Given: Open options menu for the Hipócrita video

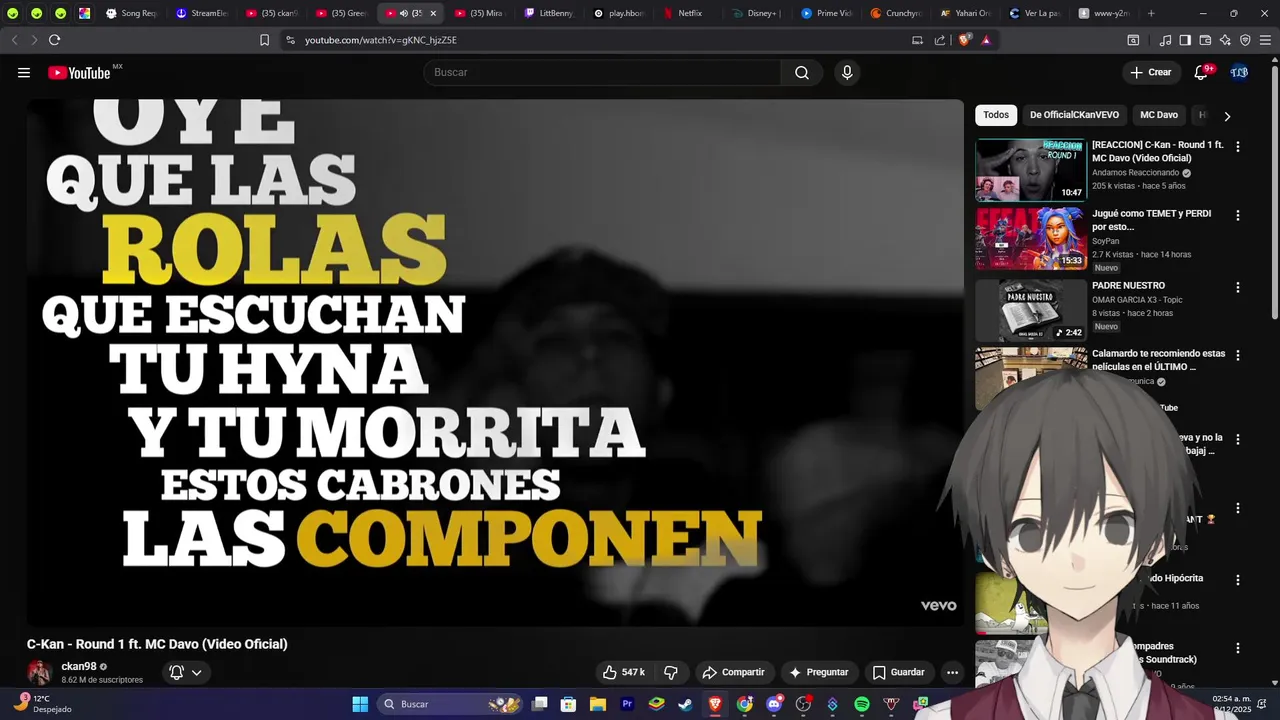Looking at the screenshot, I should tap(1238, 580).
